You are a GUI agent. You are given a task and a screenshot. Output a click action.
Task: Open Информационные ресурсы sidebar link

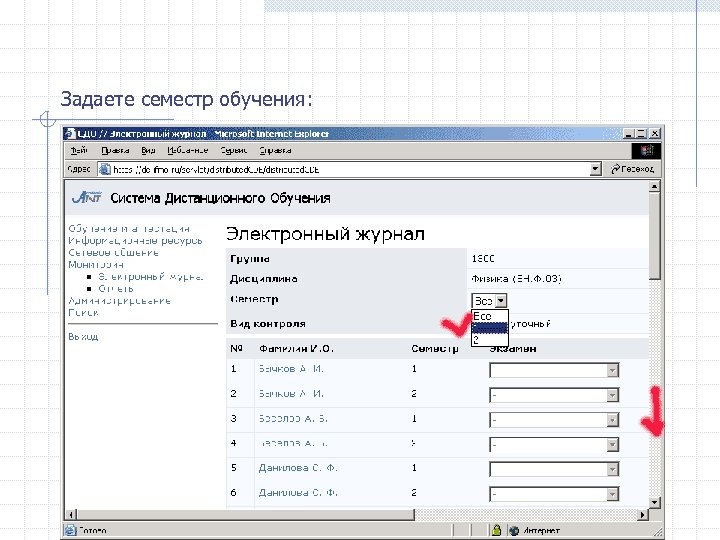tap(135, 240)
